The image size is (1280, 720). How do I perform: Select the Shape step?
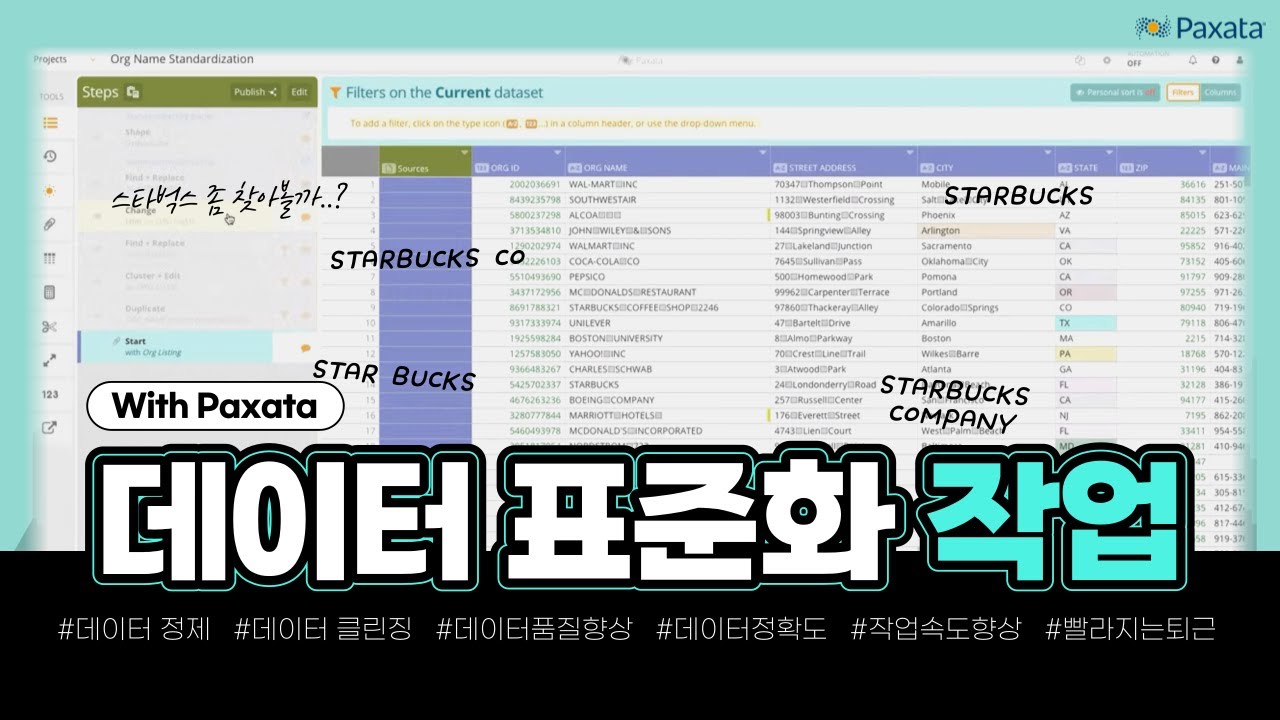coord(197,136)
